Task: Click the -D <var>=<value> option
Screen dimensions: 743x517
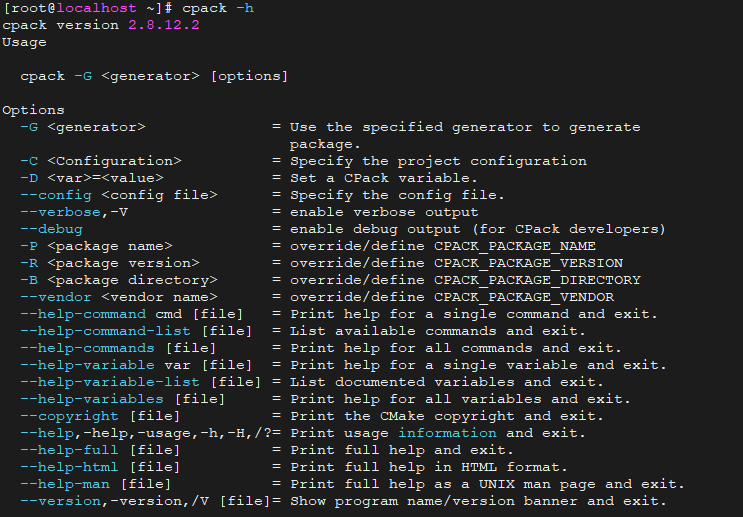Action: [91, 178]
